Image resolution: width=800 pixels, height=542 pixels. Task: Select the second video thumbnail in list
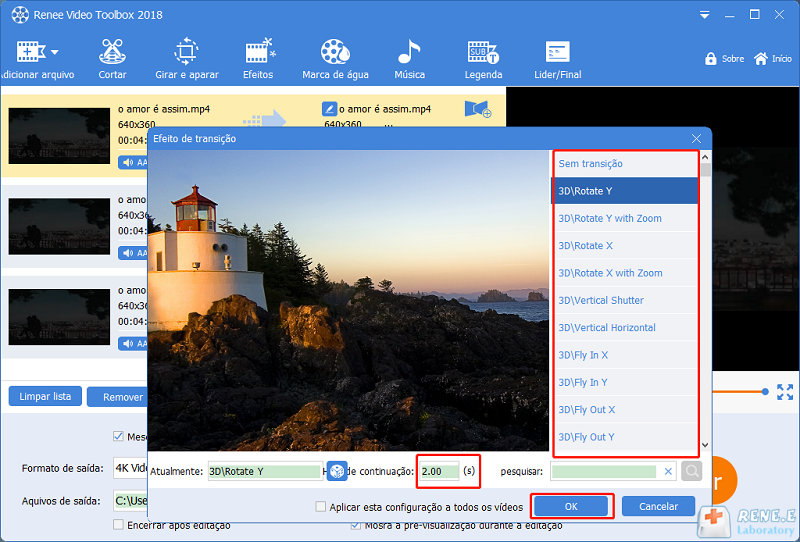pos(59,226)
